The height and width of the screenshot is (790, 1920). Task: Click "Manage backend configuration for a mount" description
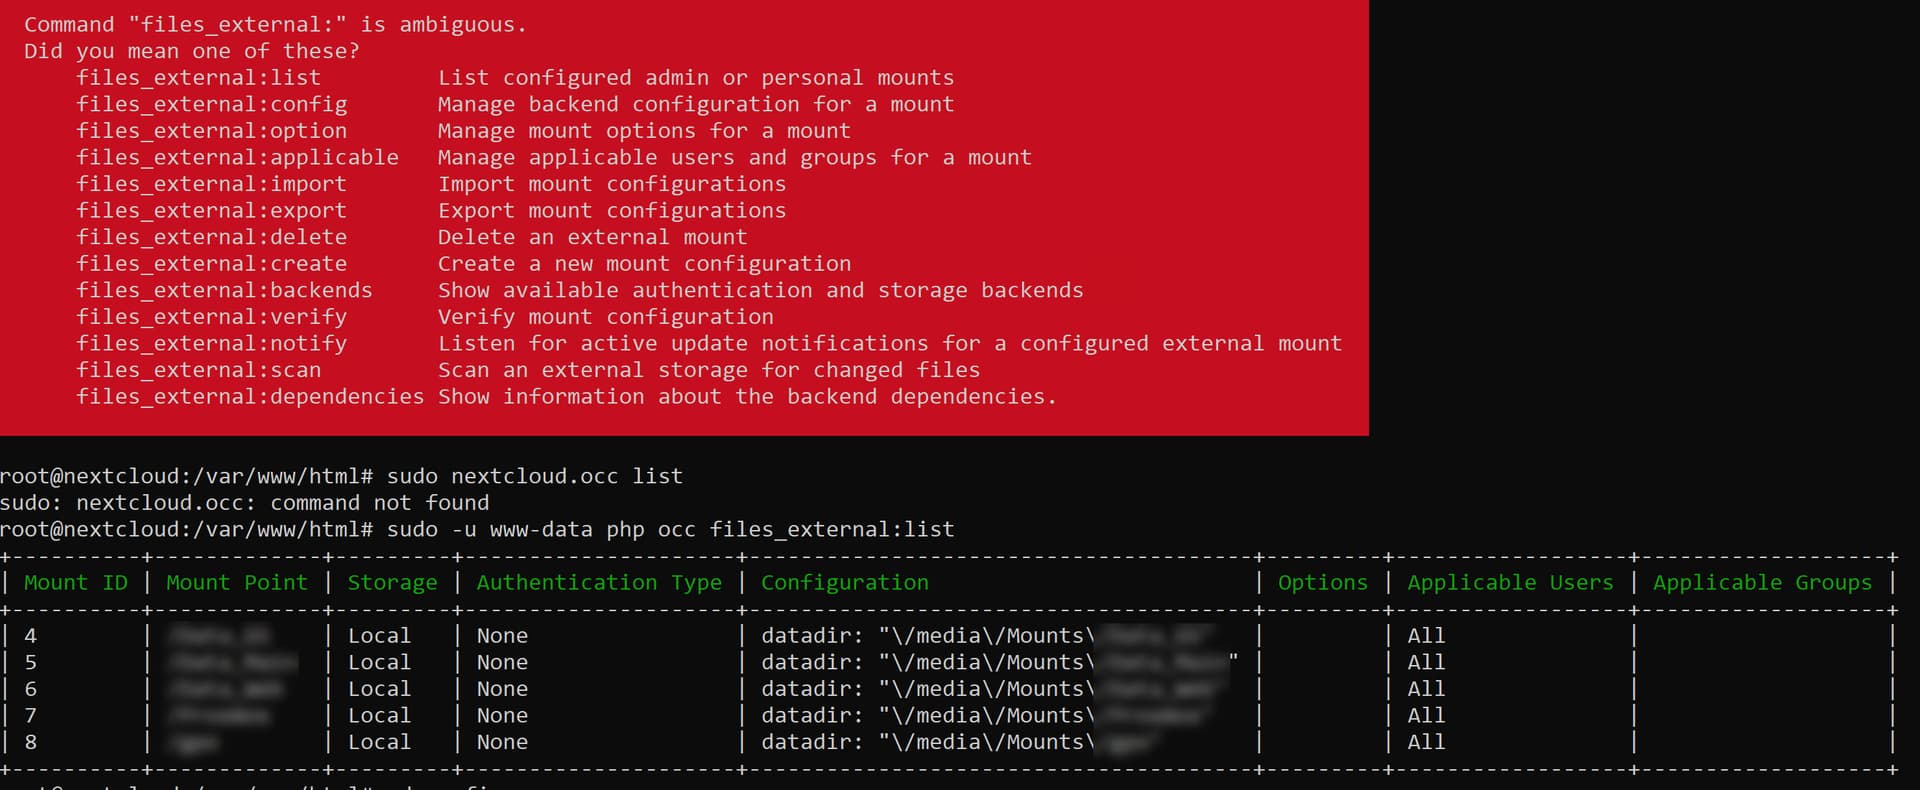click(x=696, y=105)
